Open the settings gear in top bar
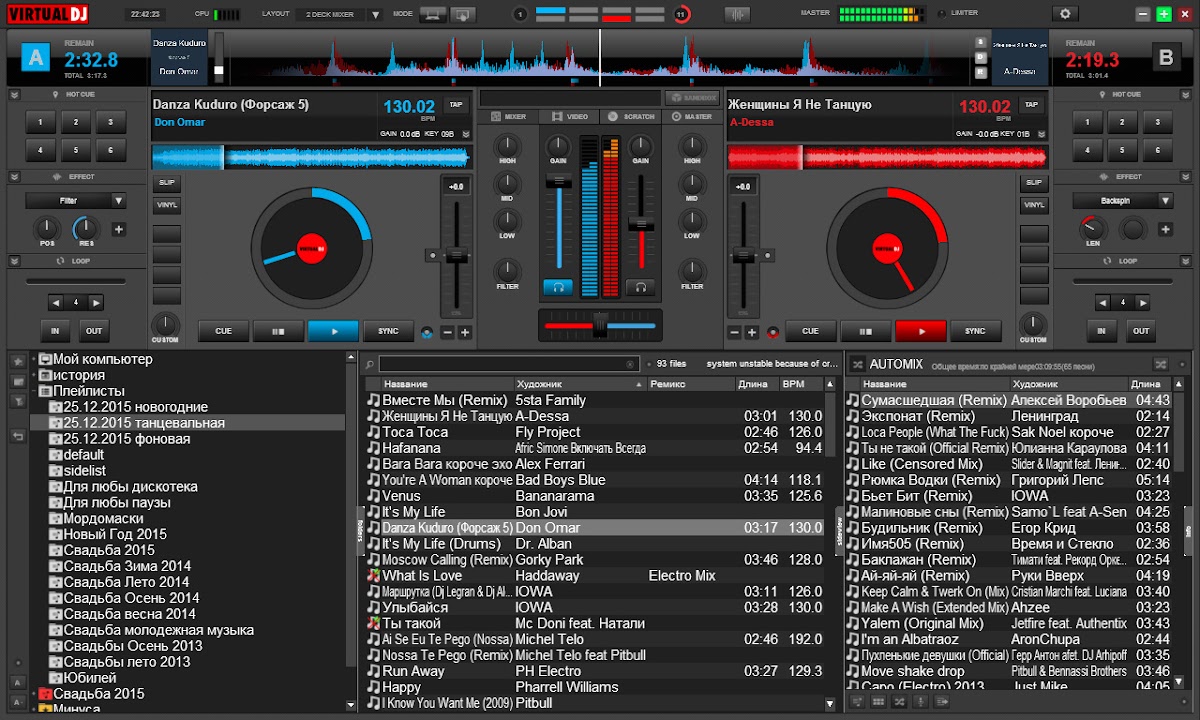1200x720 pixels. click(1064, 14)
